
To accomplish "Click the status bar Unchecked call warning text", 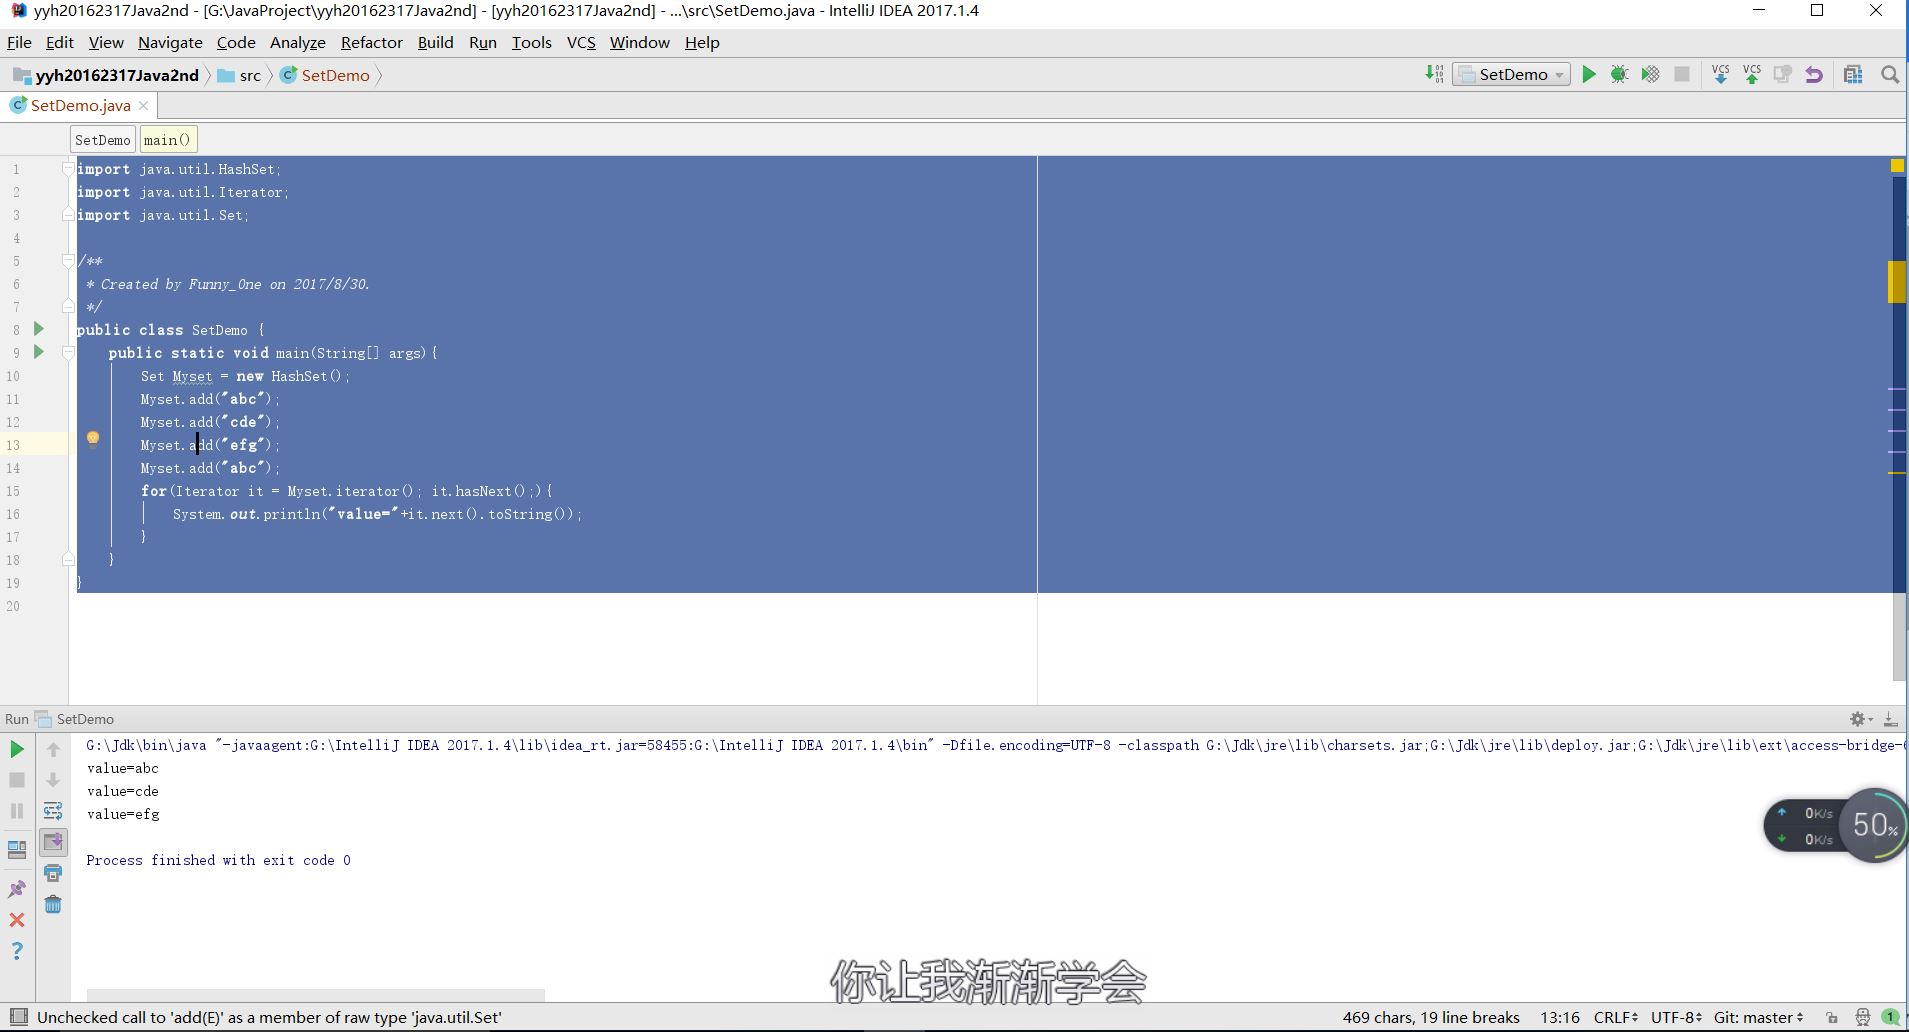I will click(x=269, y=1017).
